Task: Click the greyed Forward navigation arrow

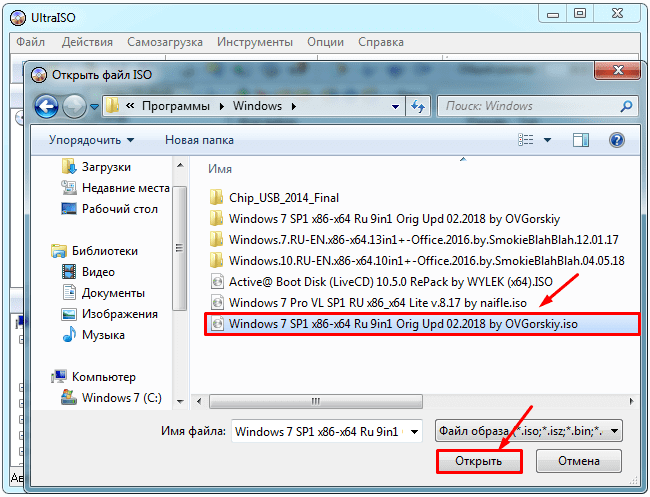Action: pyautogui.click(x=74, y=107)
